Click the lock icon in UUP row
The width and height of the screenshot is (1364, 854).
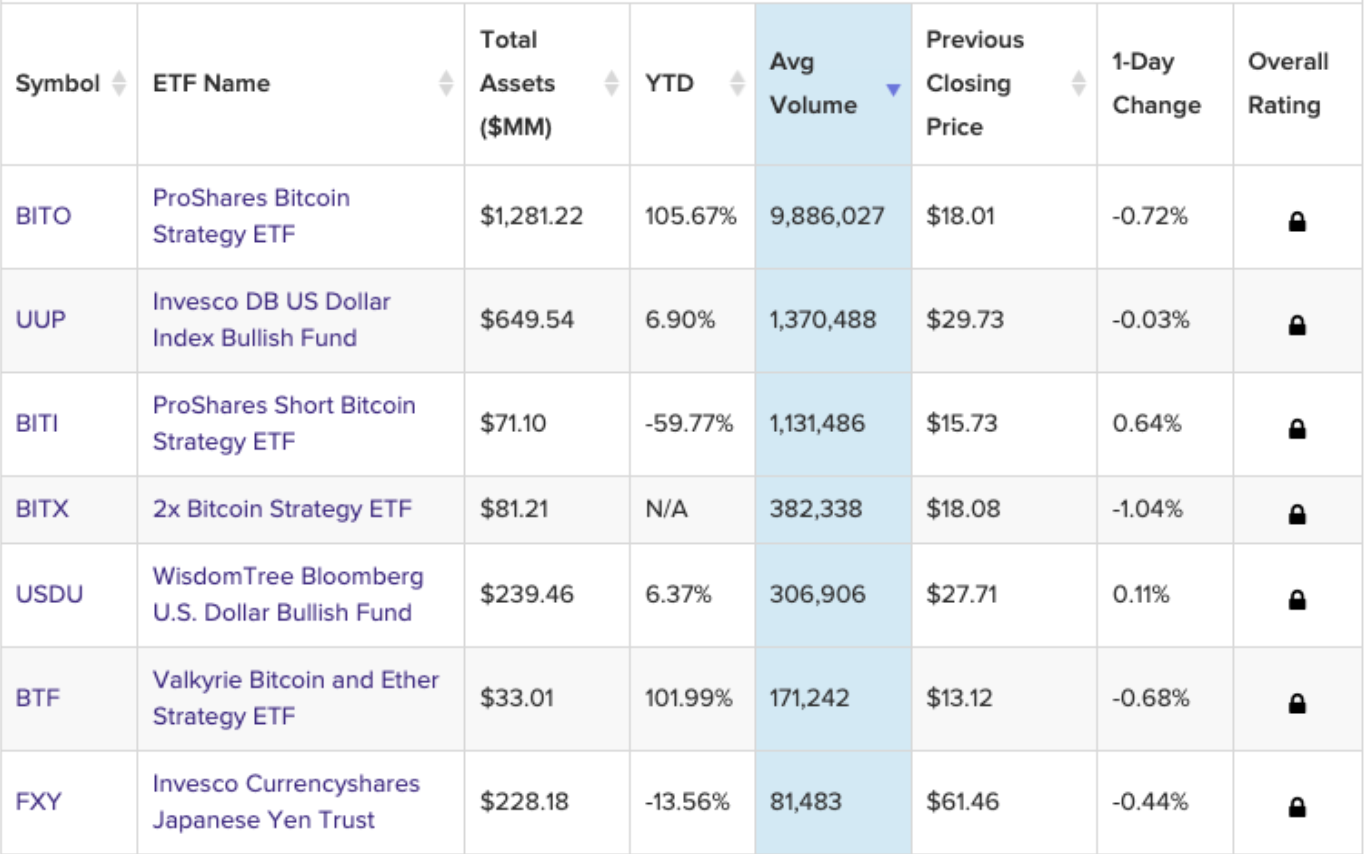1297,325
